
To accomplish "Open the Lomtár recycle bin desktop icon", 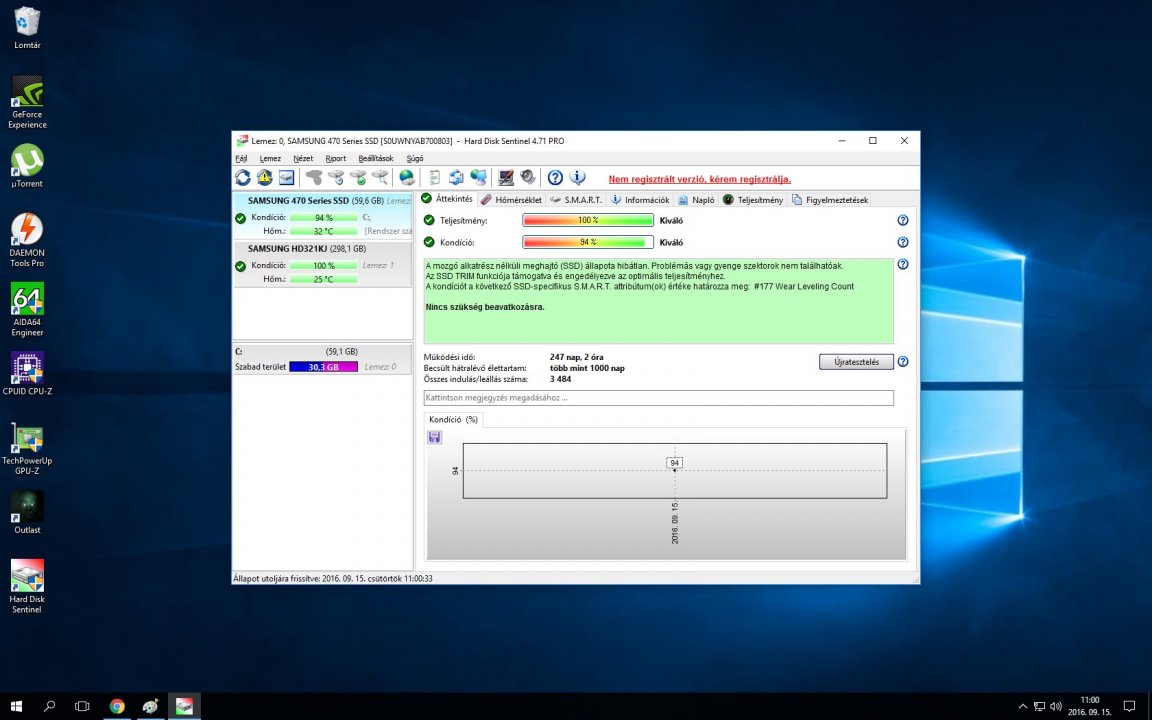I will click(x=27, y=28).
